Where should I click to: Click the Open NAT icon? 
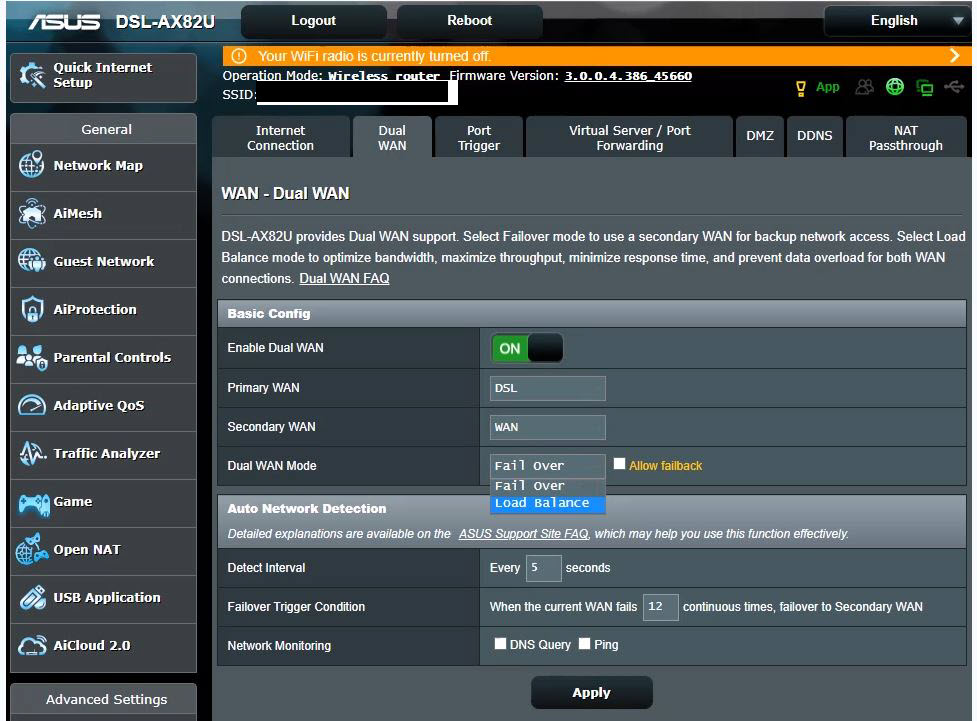click(32, 549)
